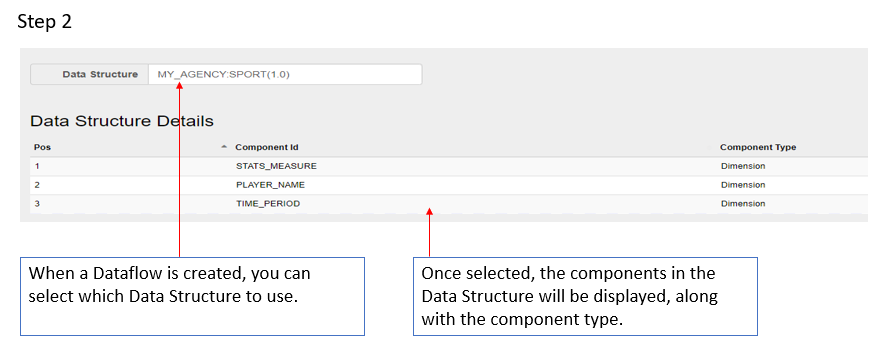The width and height of the screenshot is (890, 361).
Task: Click position 1 cell in the table
Action: pos(37,166)
